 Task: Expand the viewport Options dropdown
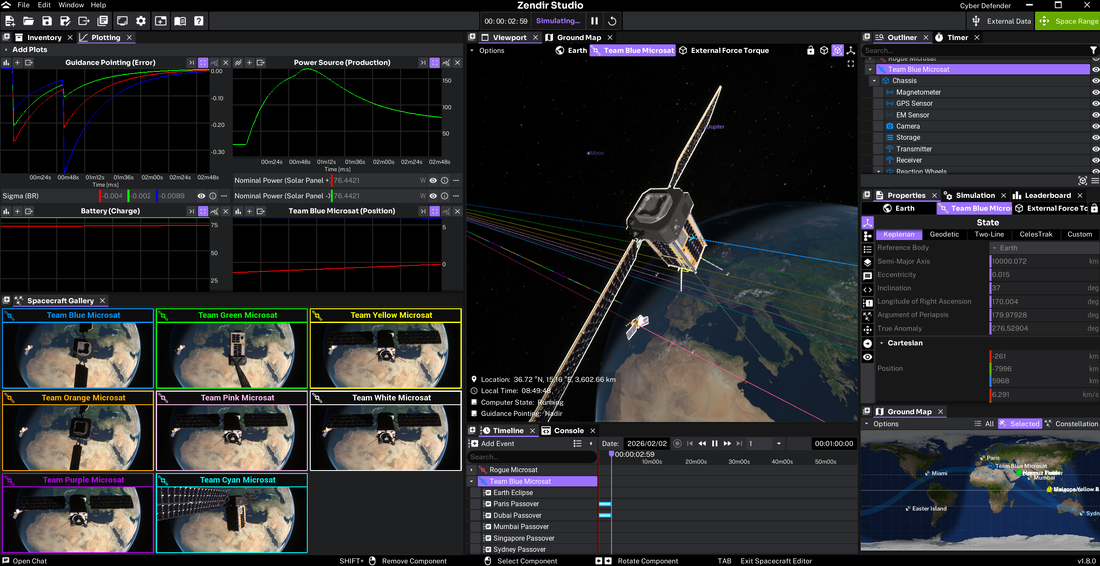488,50
